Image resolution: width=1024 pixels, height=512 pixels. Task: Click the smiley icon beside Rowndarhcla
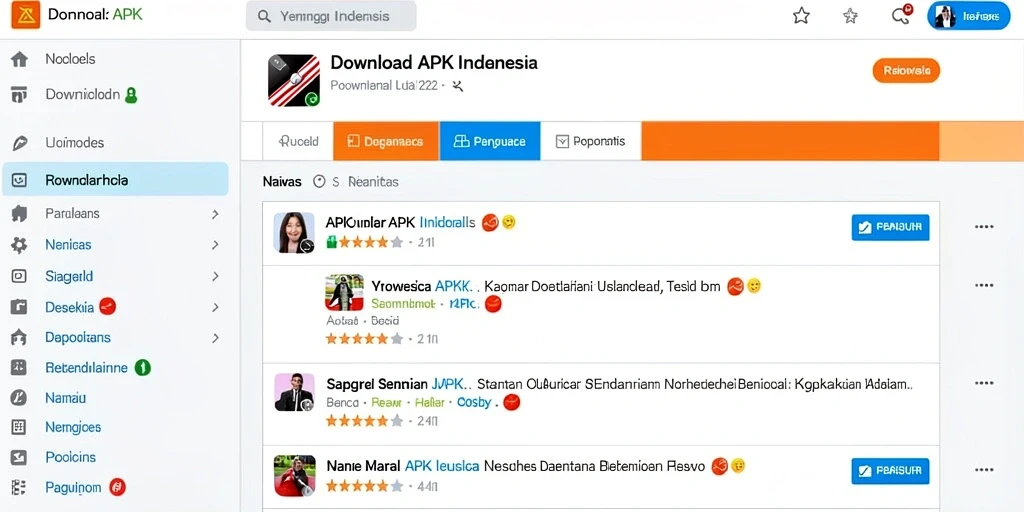click(x=20, y=180)
